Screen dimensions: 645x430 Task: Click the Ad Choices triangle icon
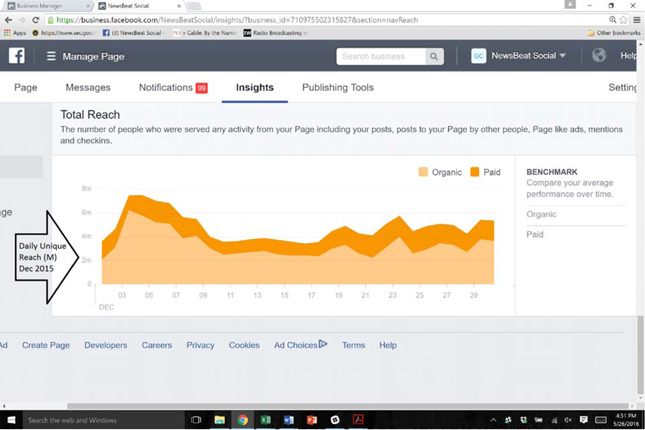click(323, 345)
